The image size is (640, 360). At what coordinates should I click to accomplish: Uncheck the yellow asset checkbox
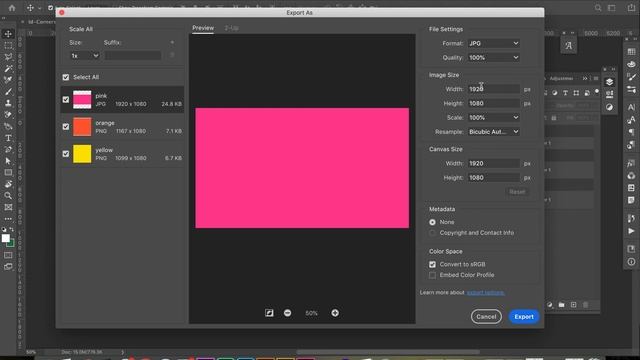click(x=66, y=154)
